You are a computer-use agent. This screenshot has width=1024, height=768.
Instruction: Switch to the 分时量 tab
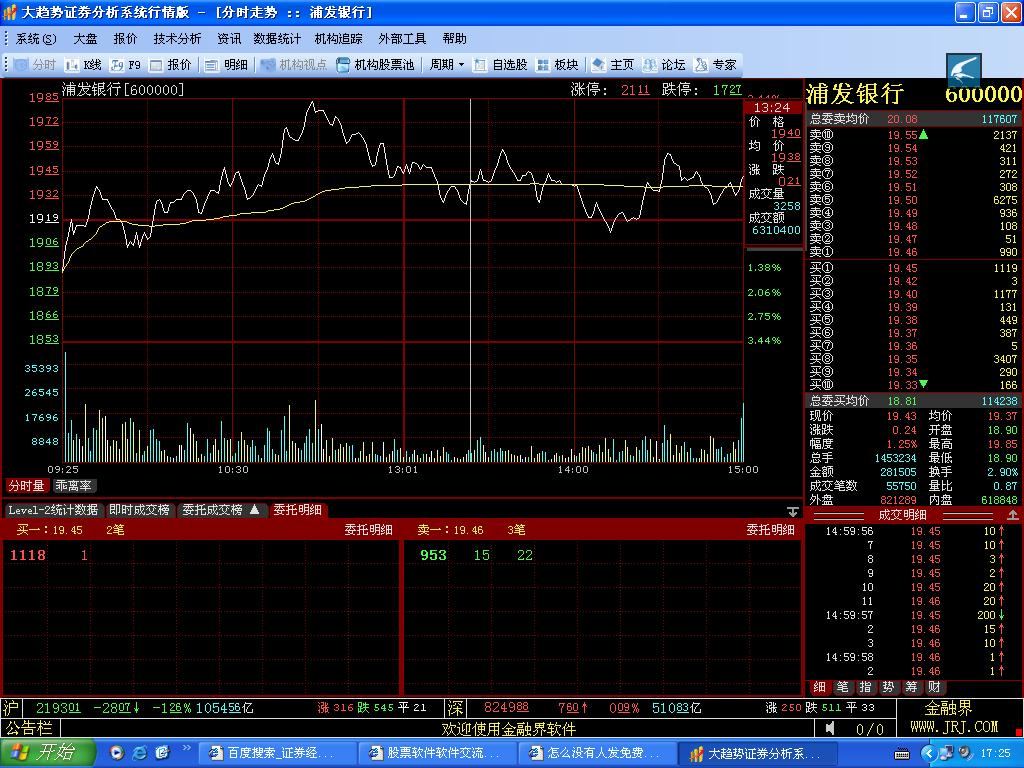26,486
